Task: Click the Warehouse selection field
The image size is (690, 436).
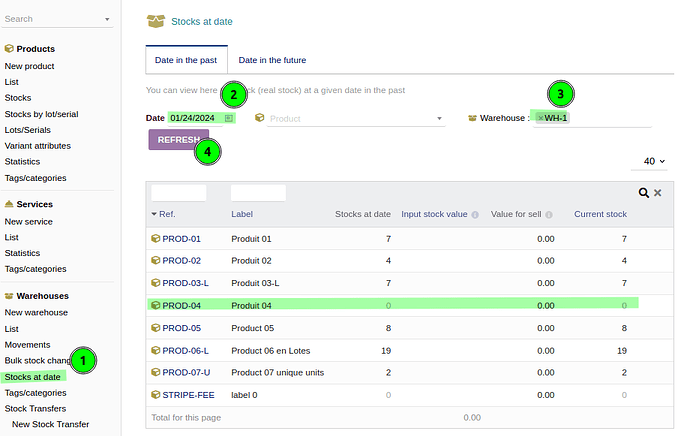Action: tap(592, 118)
